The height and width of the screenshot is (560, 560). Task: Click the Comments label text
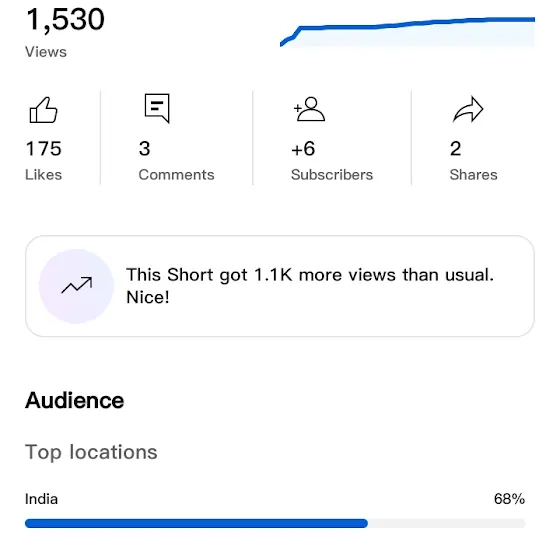[176, 175]
